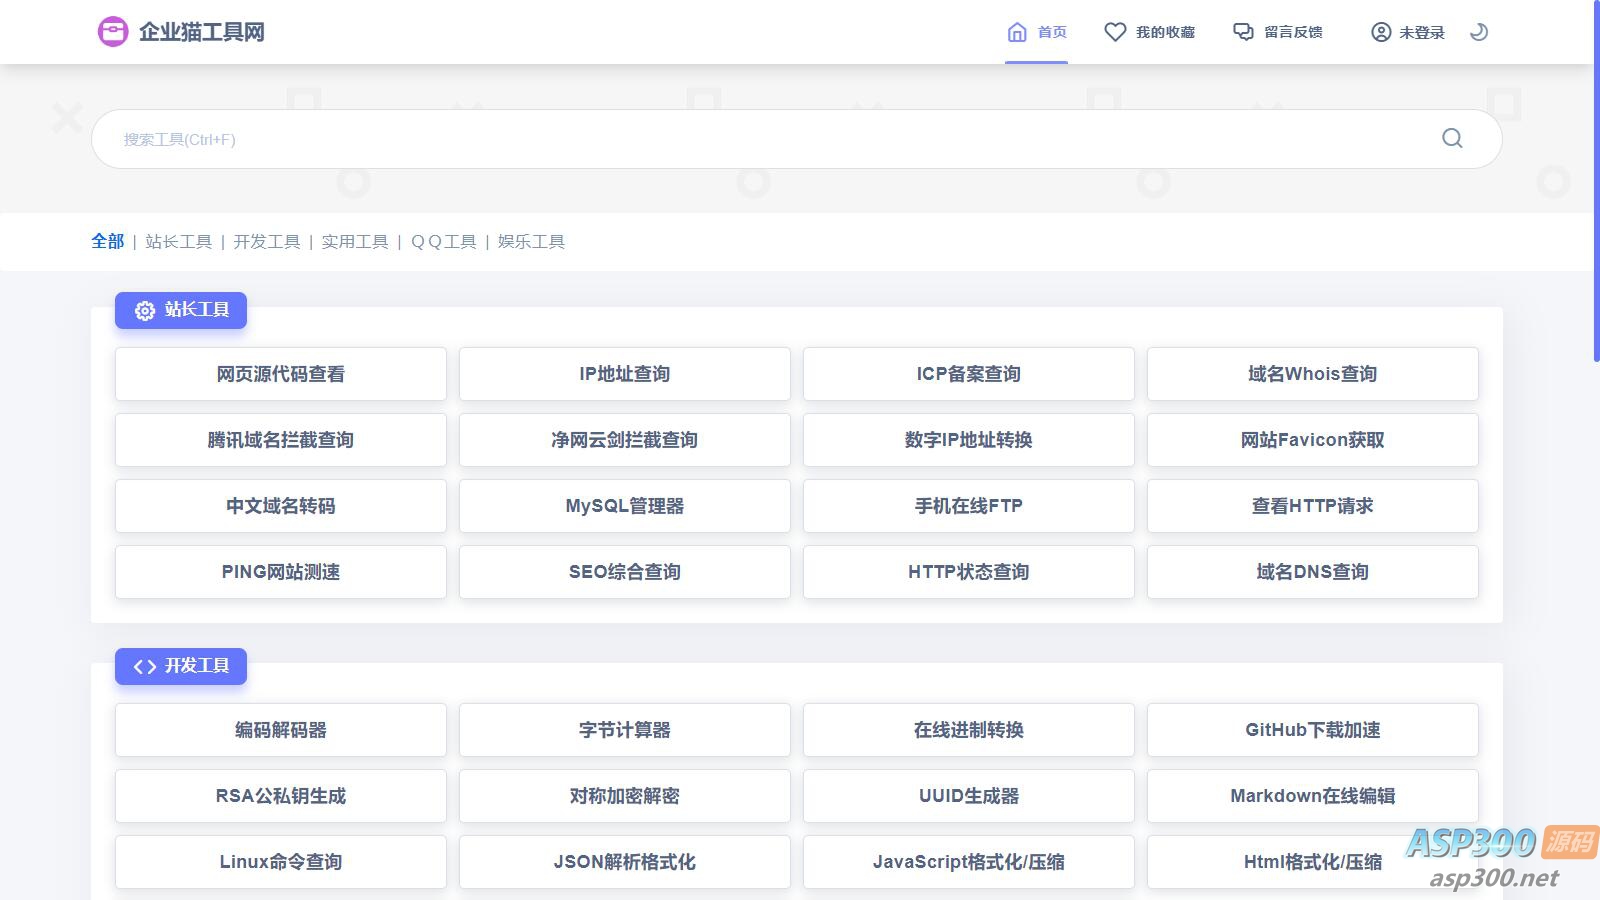Open the Markdown在线编辑 tool

pyautogui.click(x=1313, y=796)
